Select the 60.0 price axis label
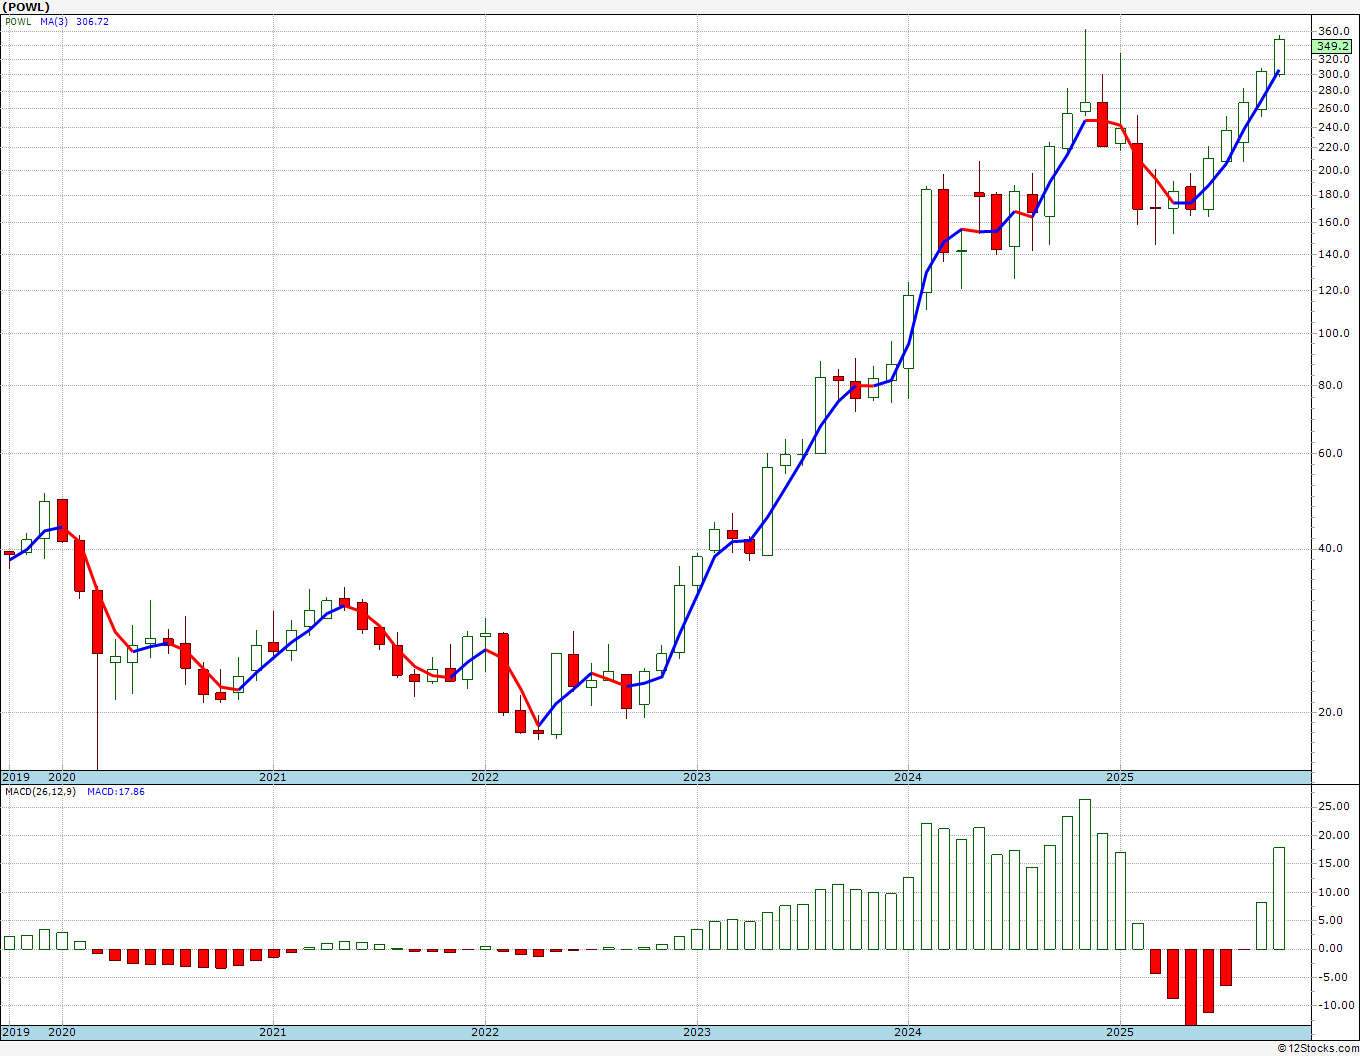1360x1056 pixels. (x=1331, y=454)
